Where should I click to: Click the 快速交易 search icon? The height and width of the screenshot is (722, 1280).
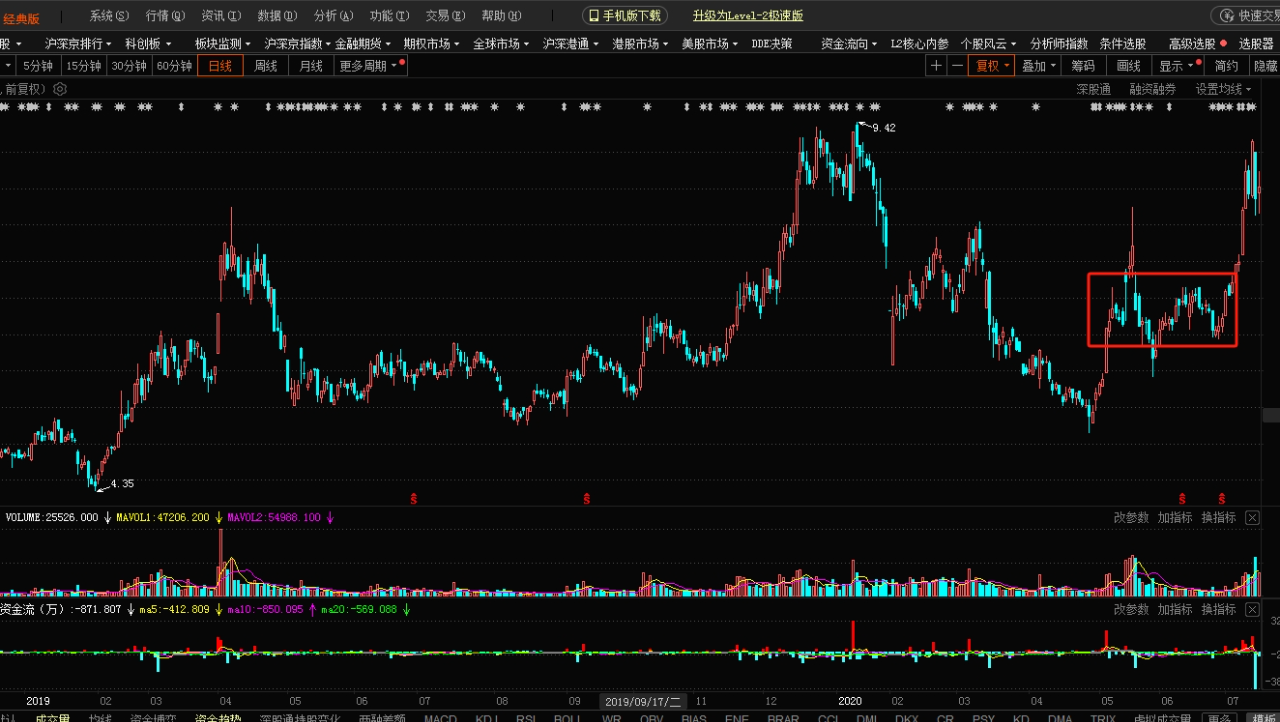pos(1226,16)
